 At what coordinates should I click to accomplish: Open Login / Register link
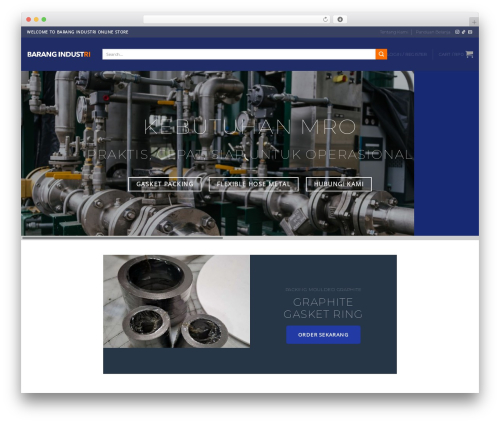(407, 54)
